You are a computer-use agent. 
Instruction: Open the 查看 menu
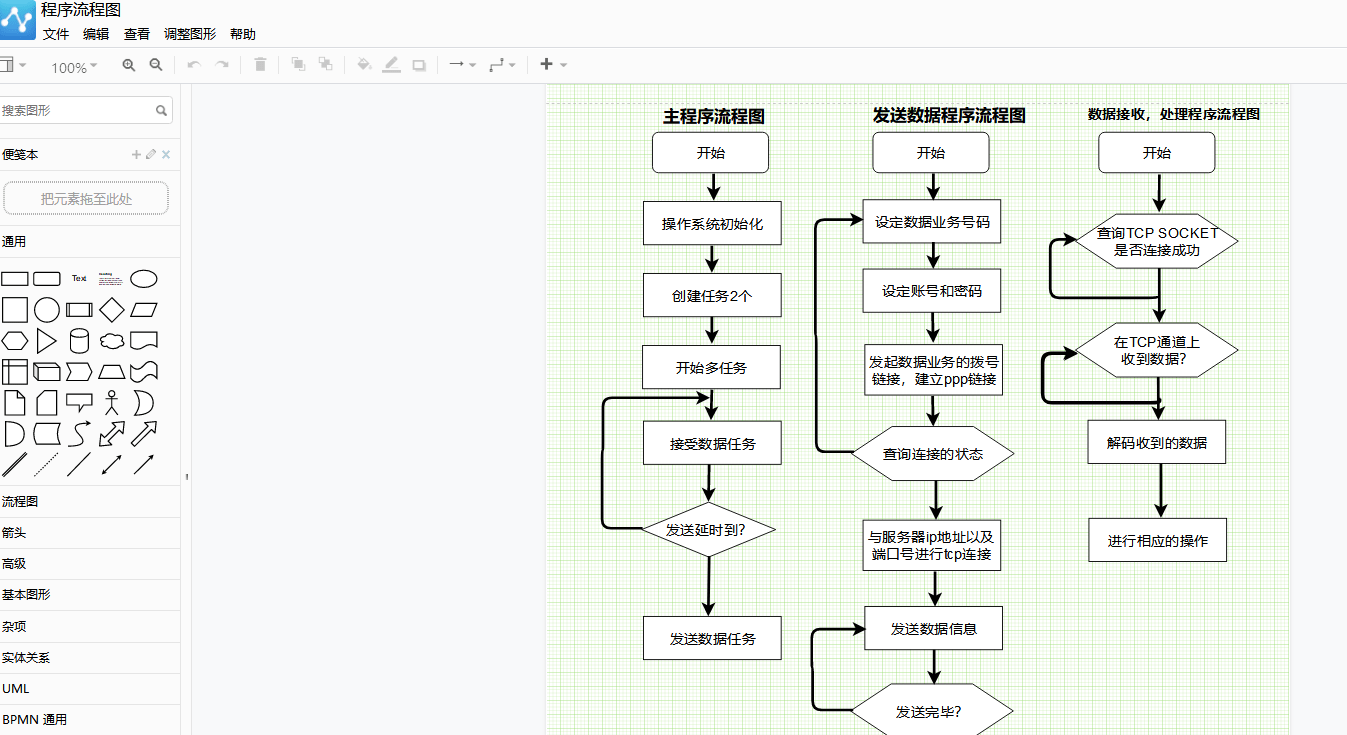pyautogui.click(x=137, y=34)
